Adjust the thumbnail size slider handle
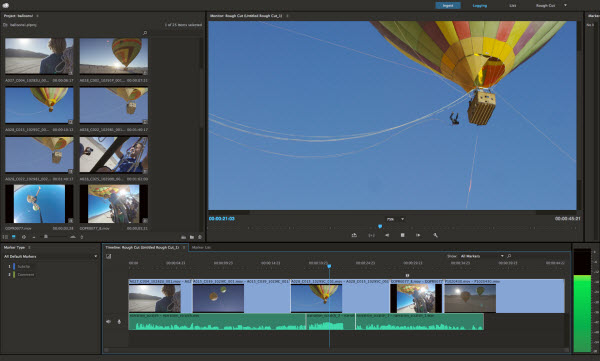600x361 pixels. click(x=46, y=237)
